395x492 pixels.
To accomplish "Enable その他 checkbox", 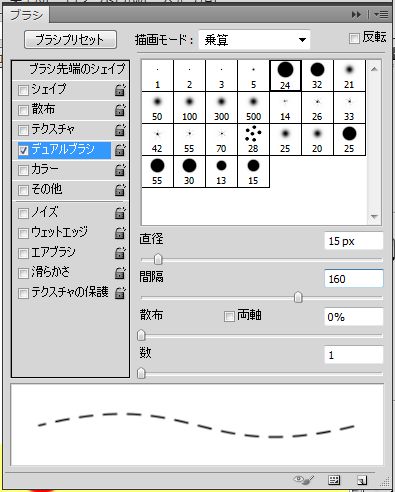I will [23, 190].
